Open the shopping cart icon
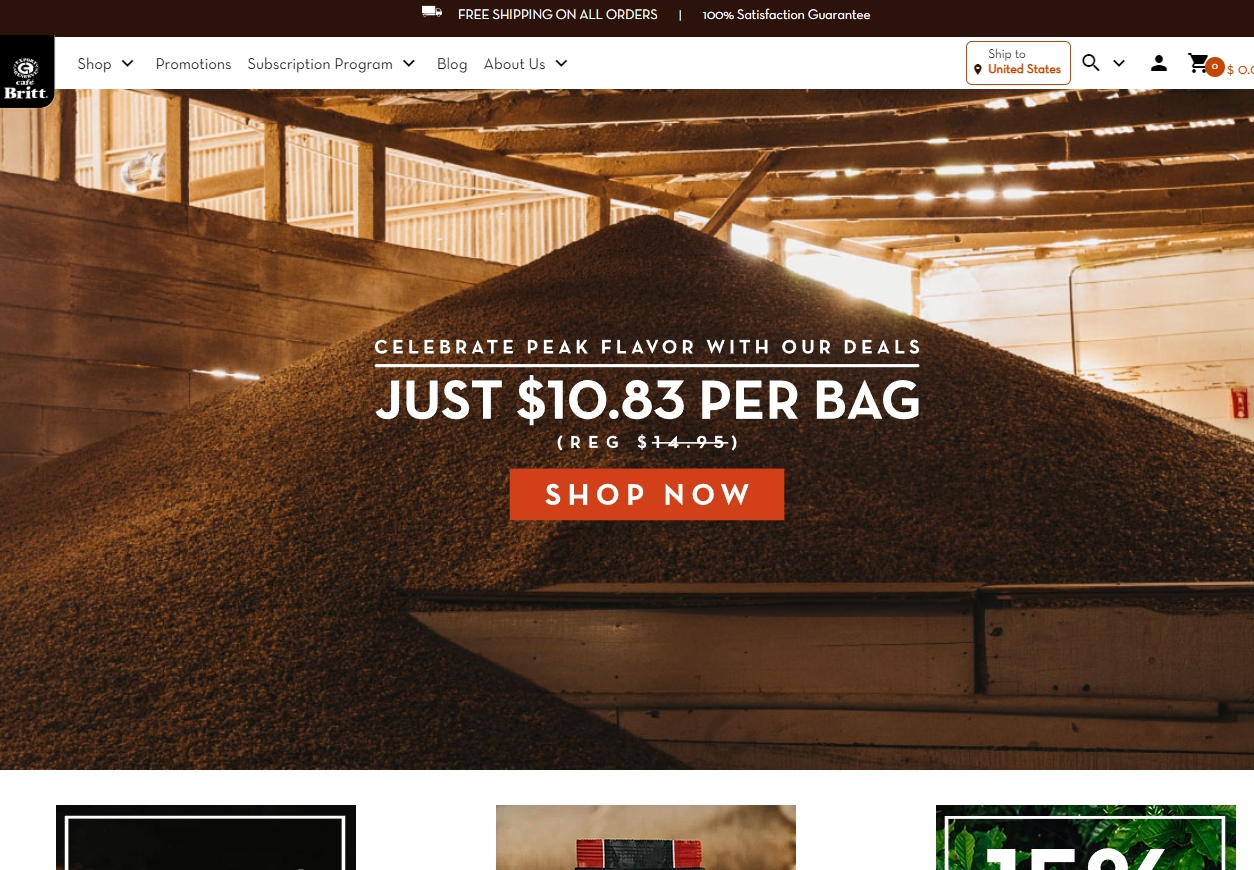The width and height of the screenshot is (1254, 870). (x=1197, y=63)
